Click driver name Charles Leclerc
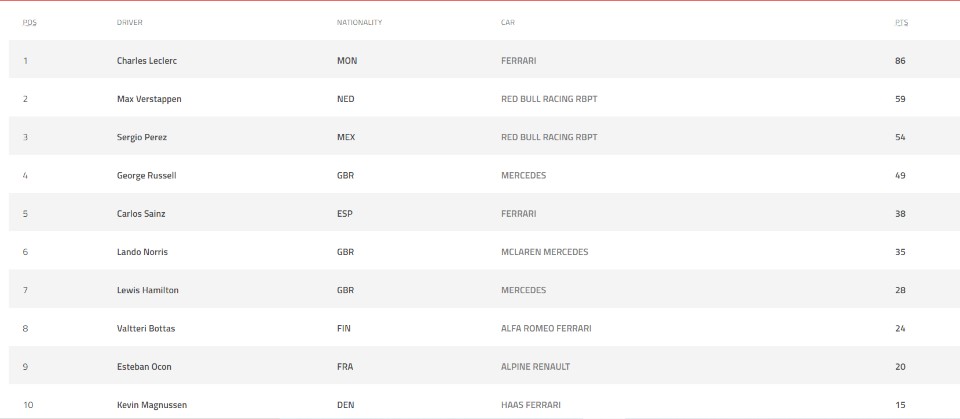 click(x=147, y=61)
